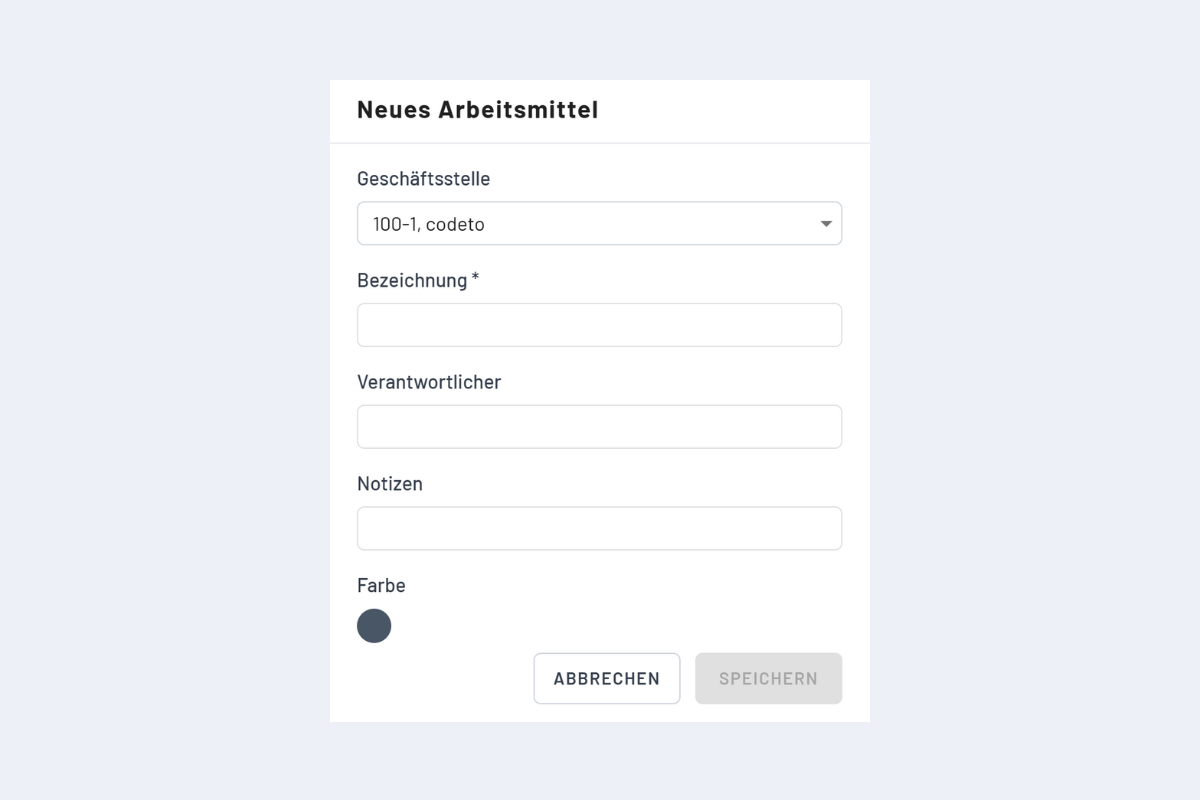Click the Verantwortlicher field label
Screen dimensions: 1200x800
429,382
